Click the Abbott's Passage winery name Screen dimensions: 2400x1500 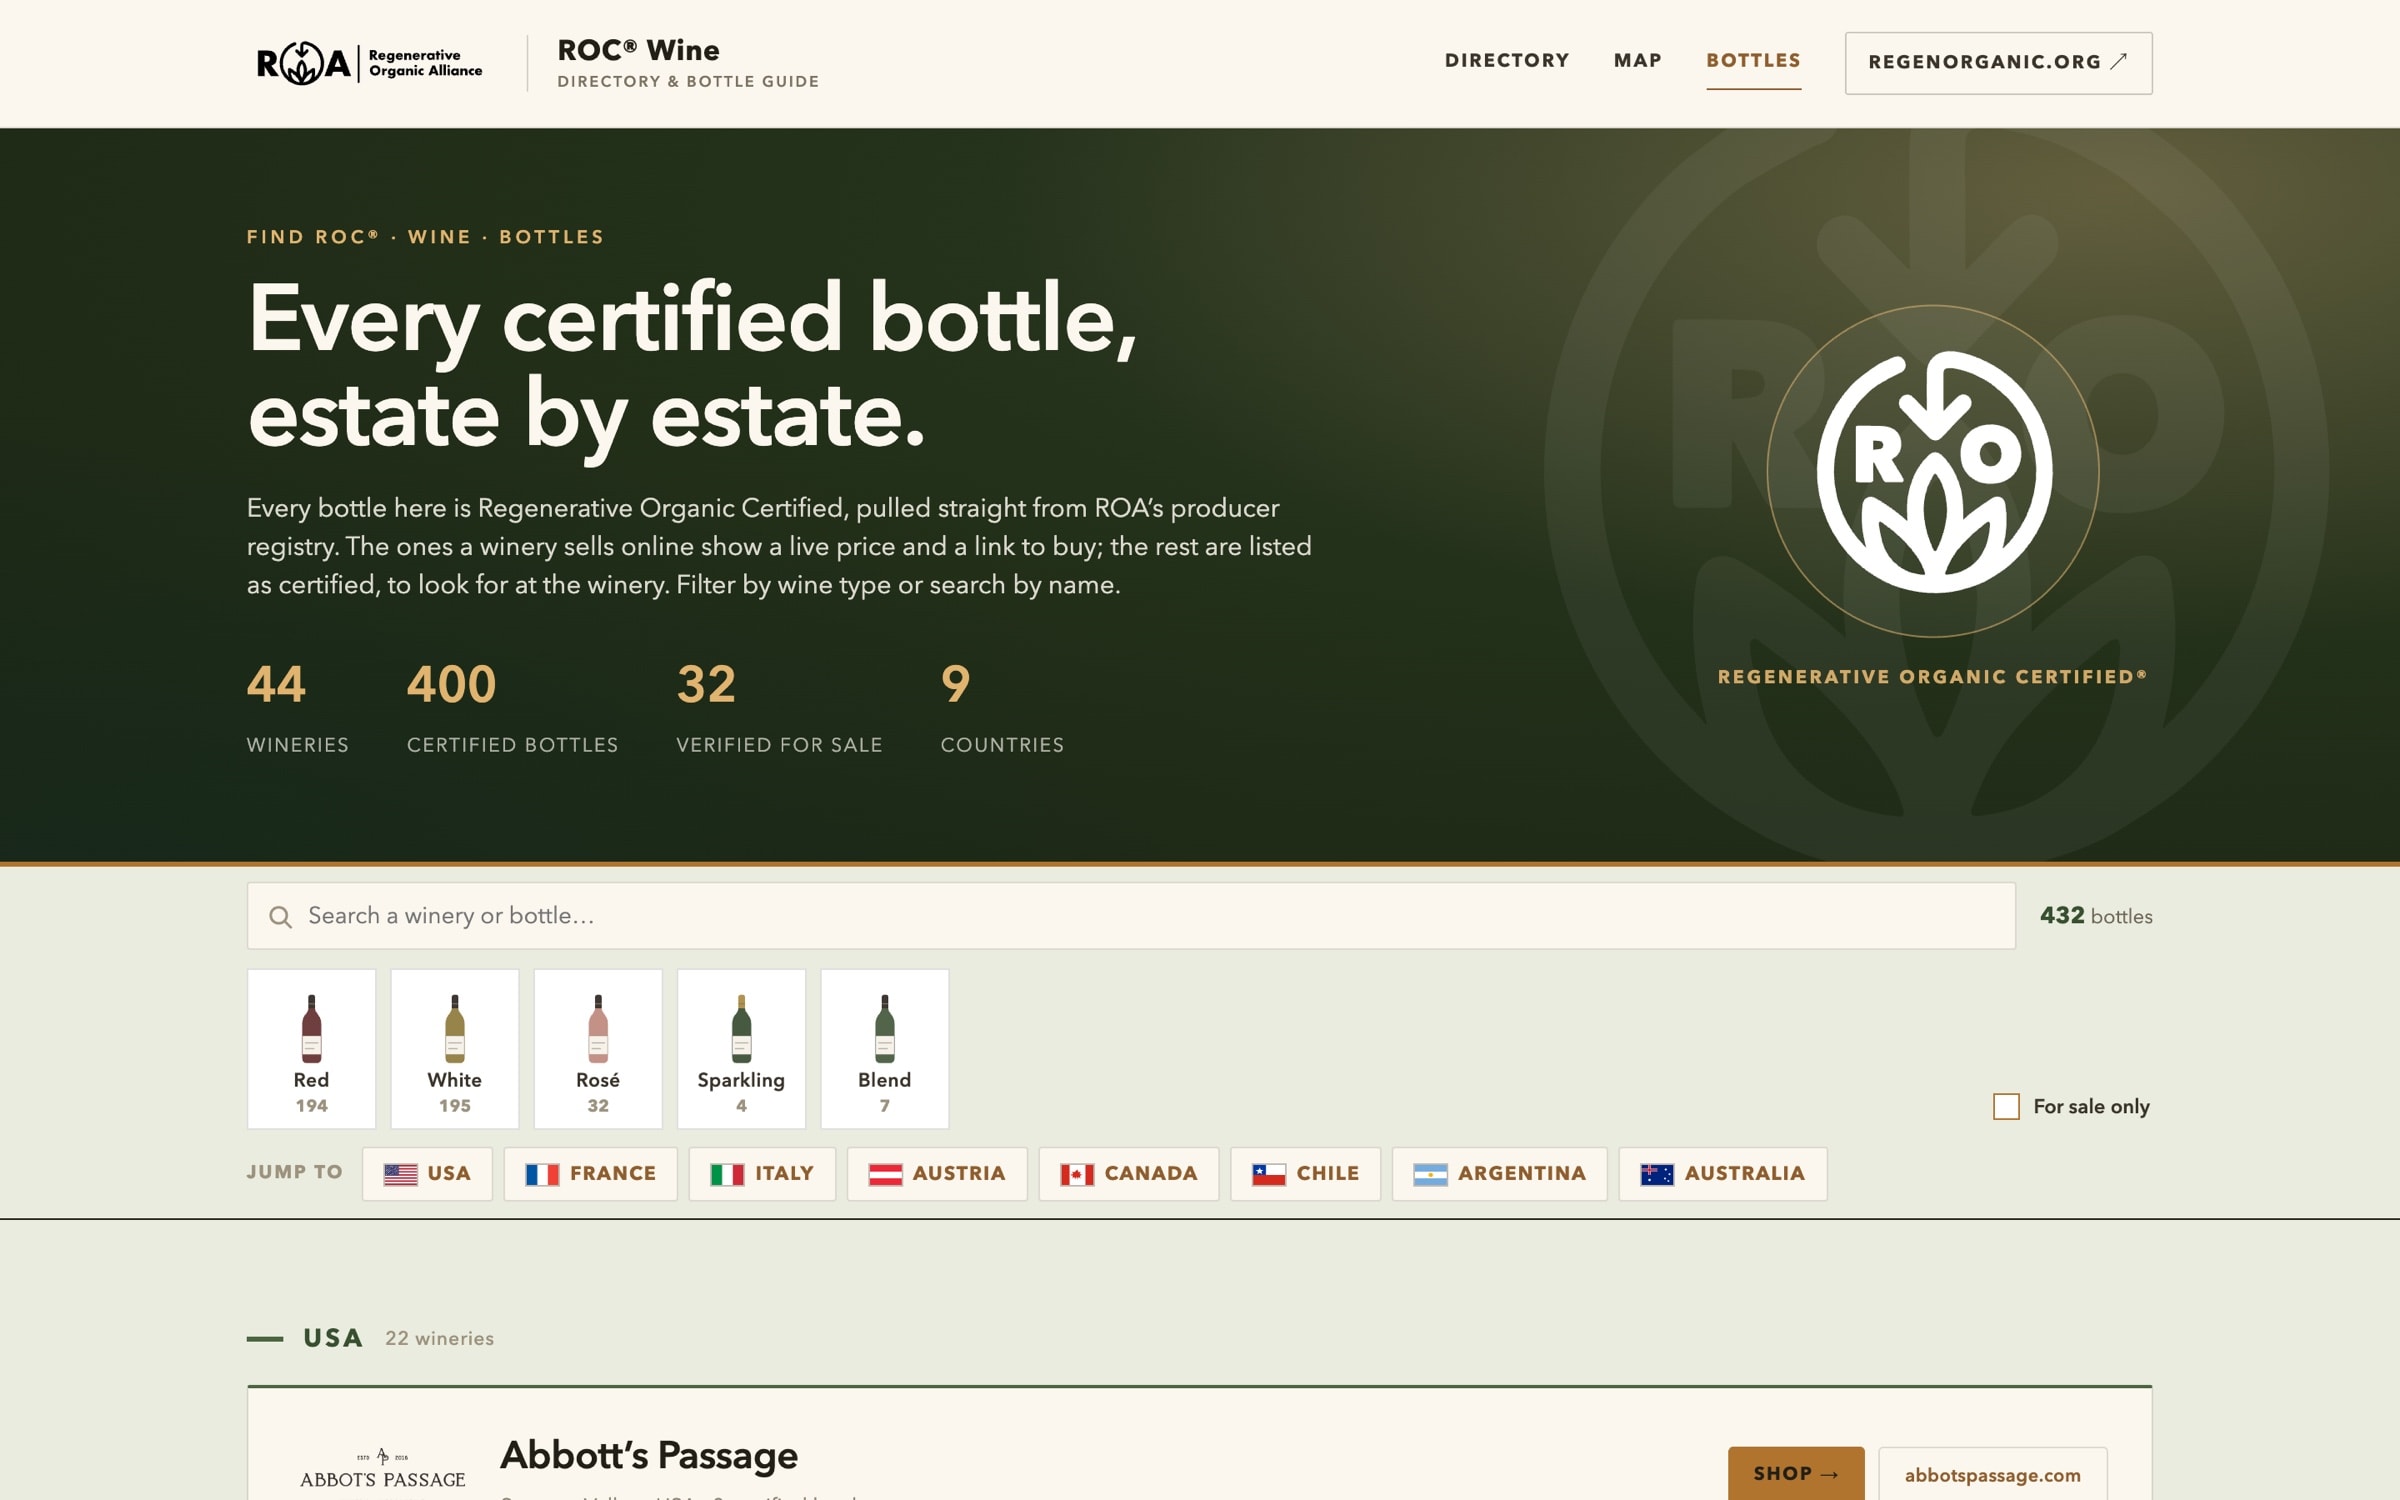(x=649, y=1456)
